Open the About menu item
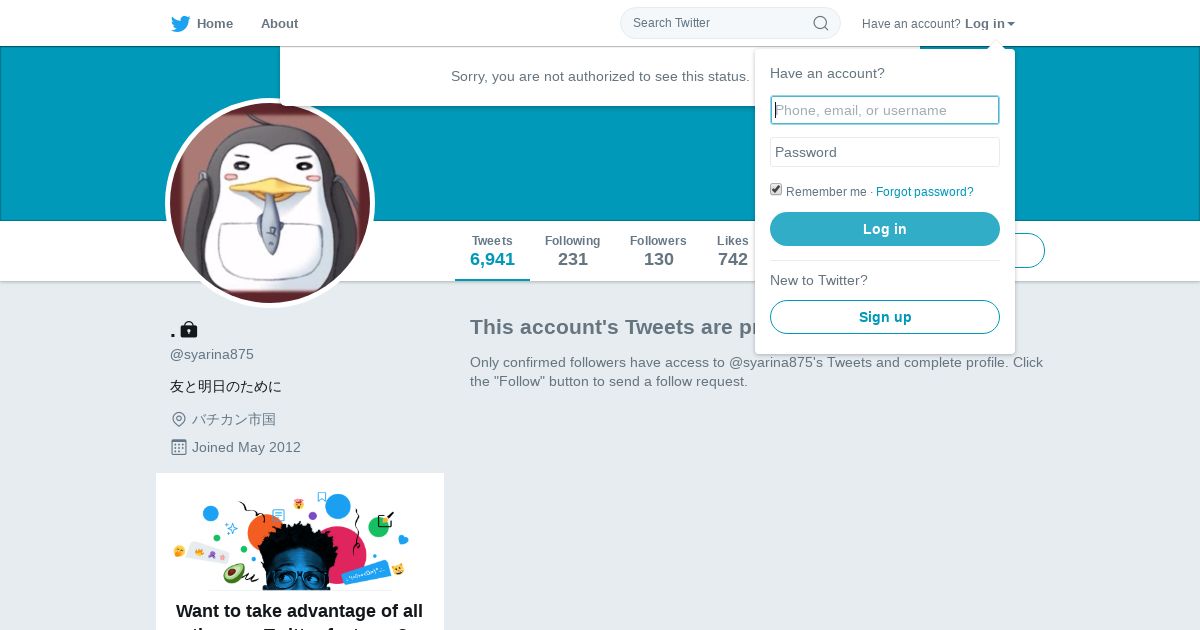Image resolution: width=1200 pixels, height=630 pixels. pyautogui.click(x=279, y=24)
